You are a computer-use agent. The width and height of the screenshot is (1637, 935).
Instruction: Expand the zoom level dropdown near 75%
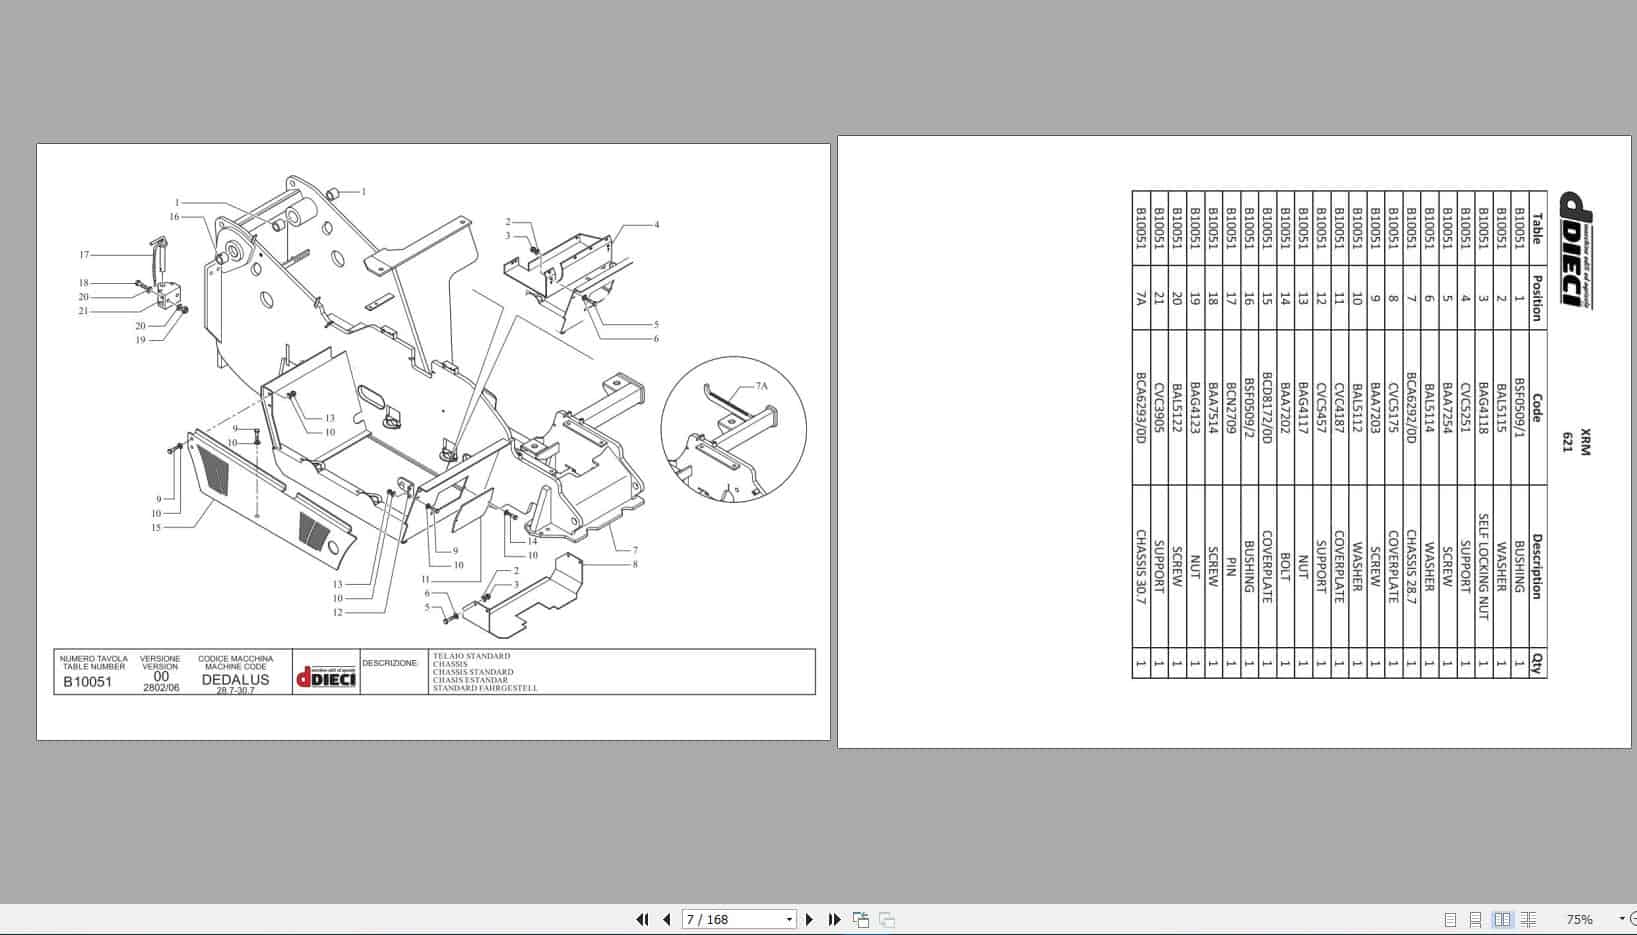[1617, 918]
